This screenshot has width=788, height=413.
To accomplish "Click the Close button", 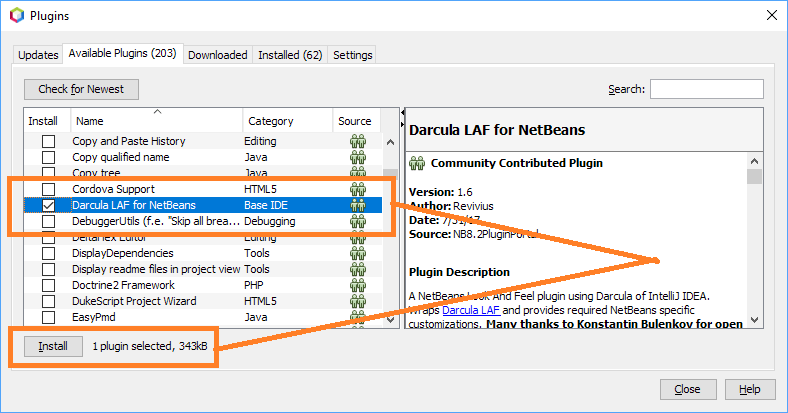I will [x=687, y=389].
